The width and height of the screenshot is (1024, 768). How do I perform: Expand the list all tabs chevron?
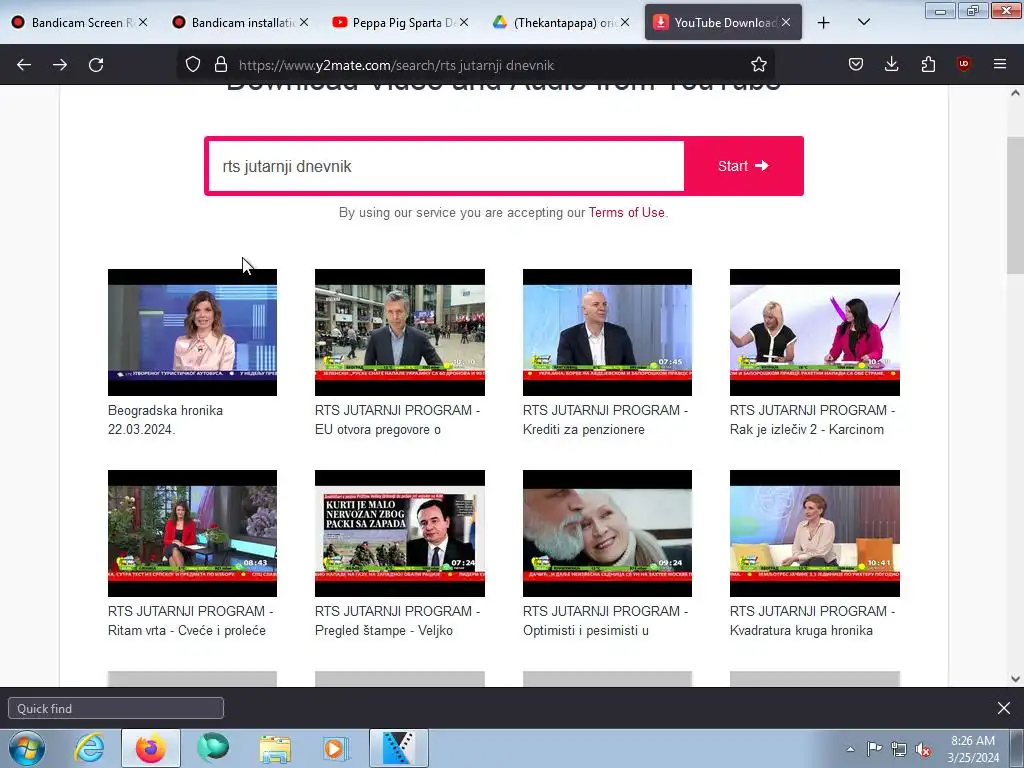click(863, 23)
